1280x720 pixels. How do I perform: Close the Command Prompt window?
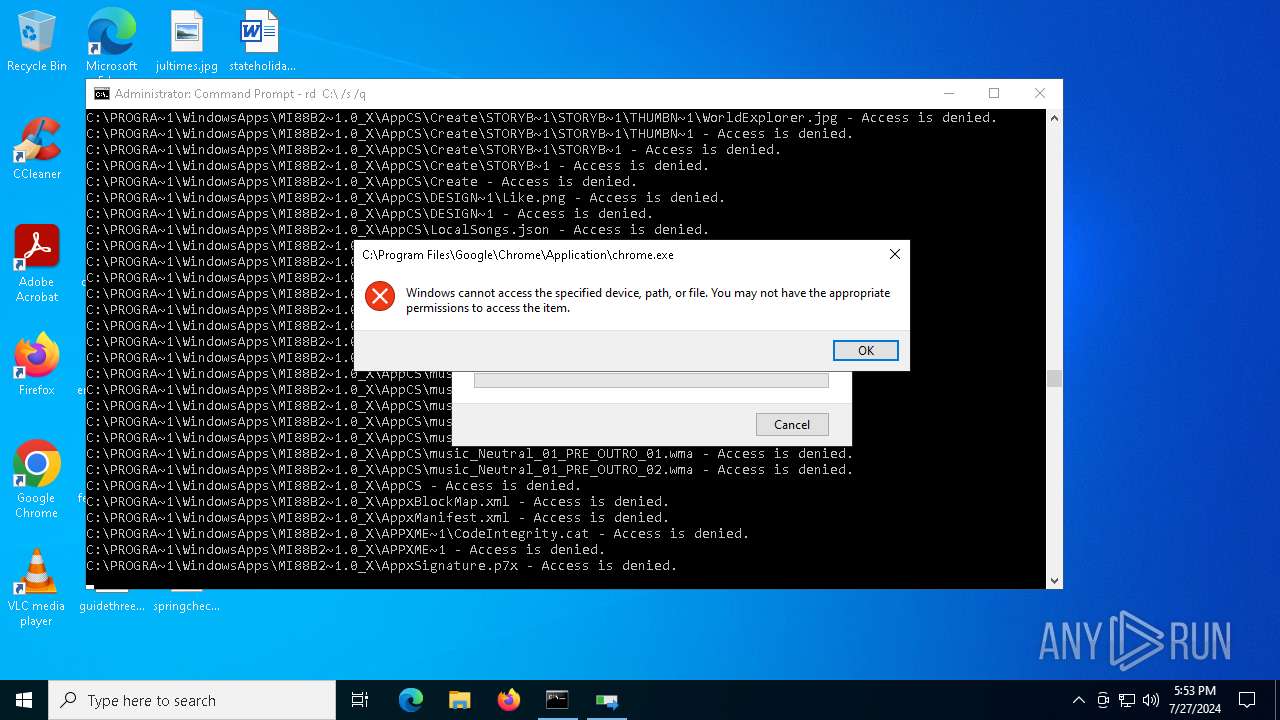pyautogui.click(x=1040, y=93)
